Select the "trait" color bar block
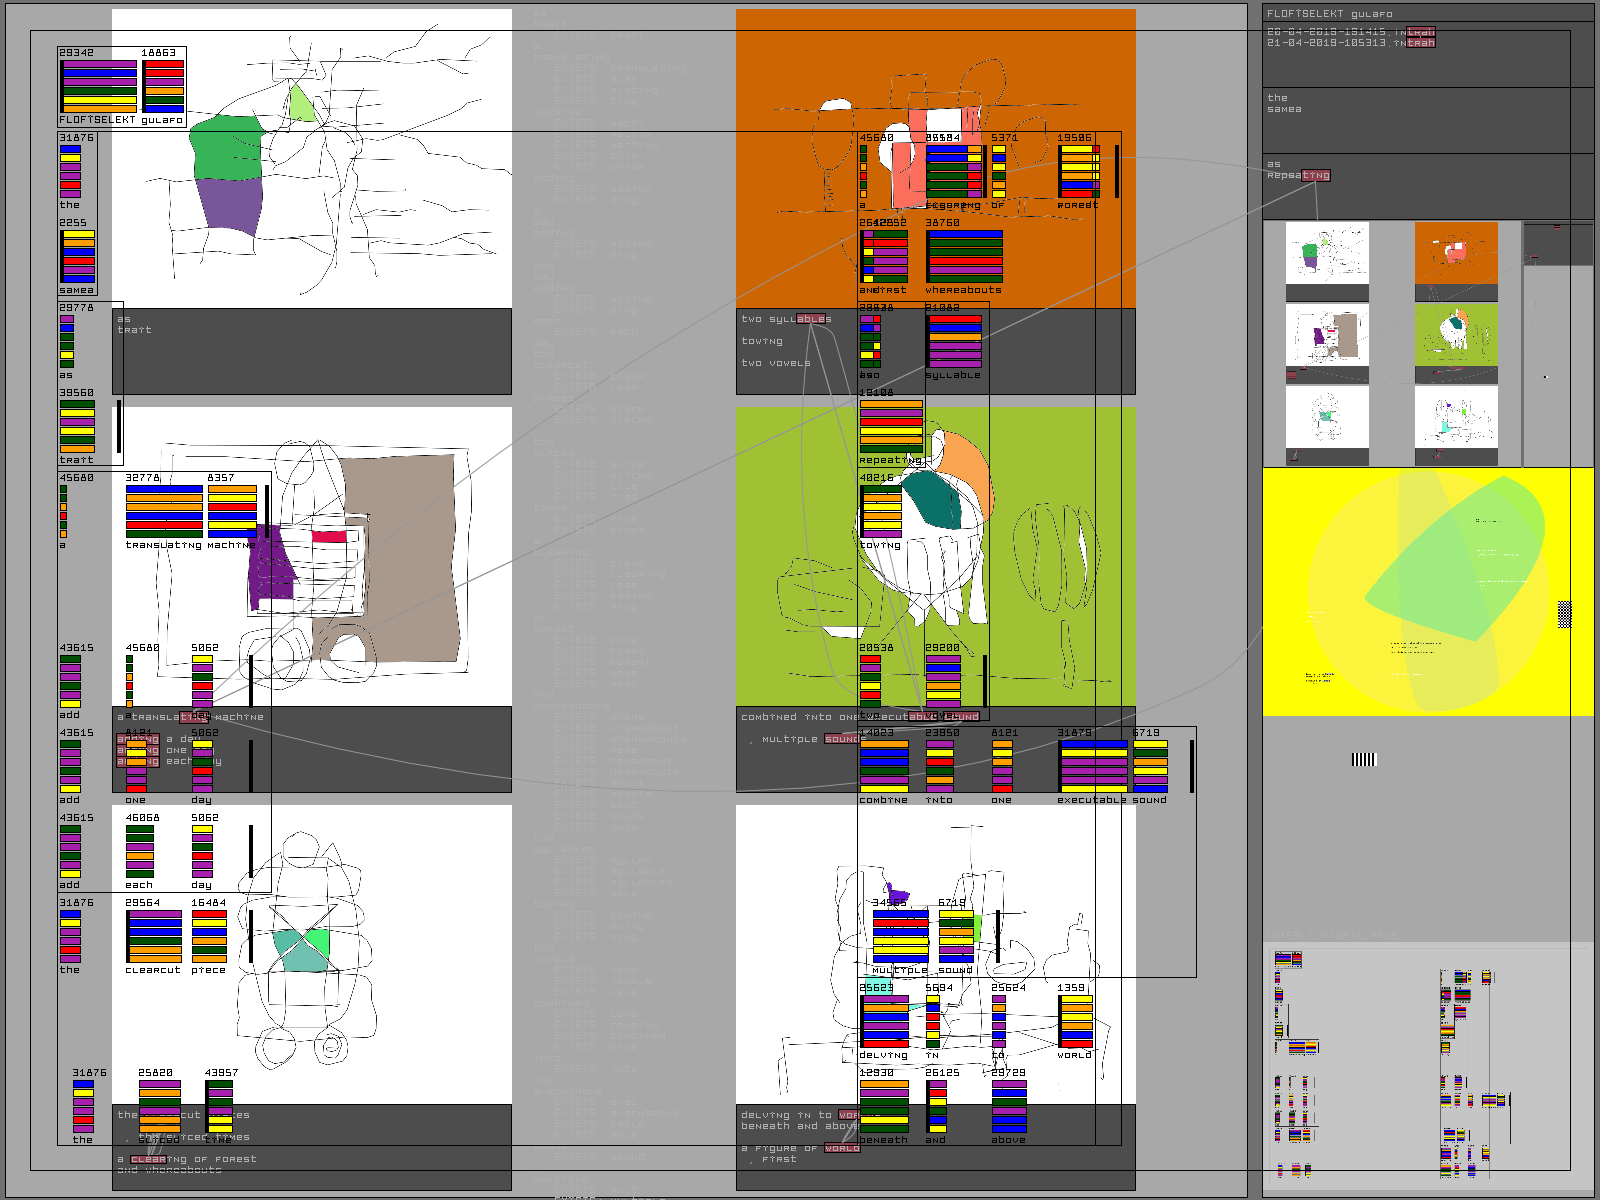This screenshot has height=1200, width=1600. pos(77,427)
